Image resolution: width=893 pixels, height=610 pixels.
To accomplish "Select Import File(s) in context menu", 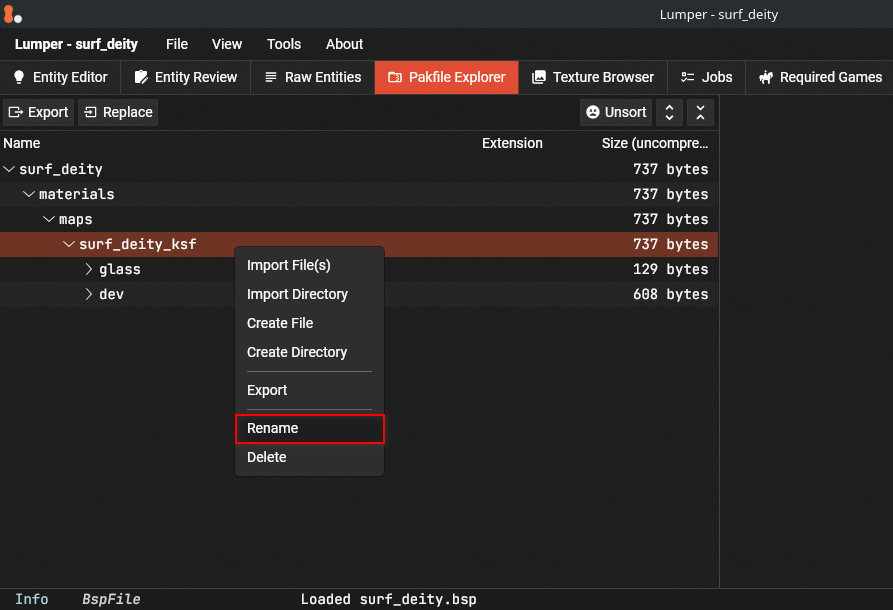I will [x=288, y=265].
